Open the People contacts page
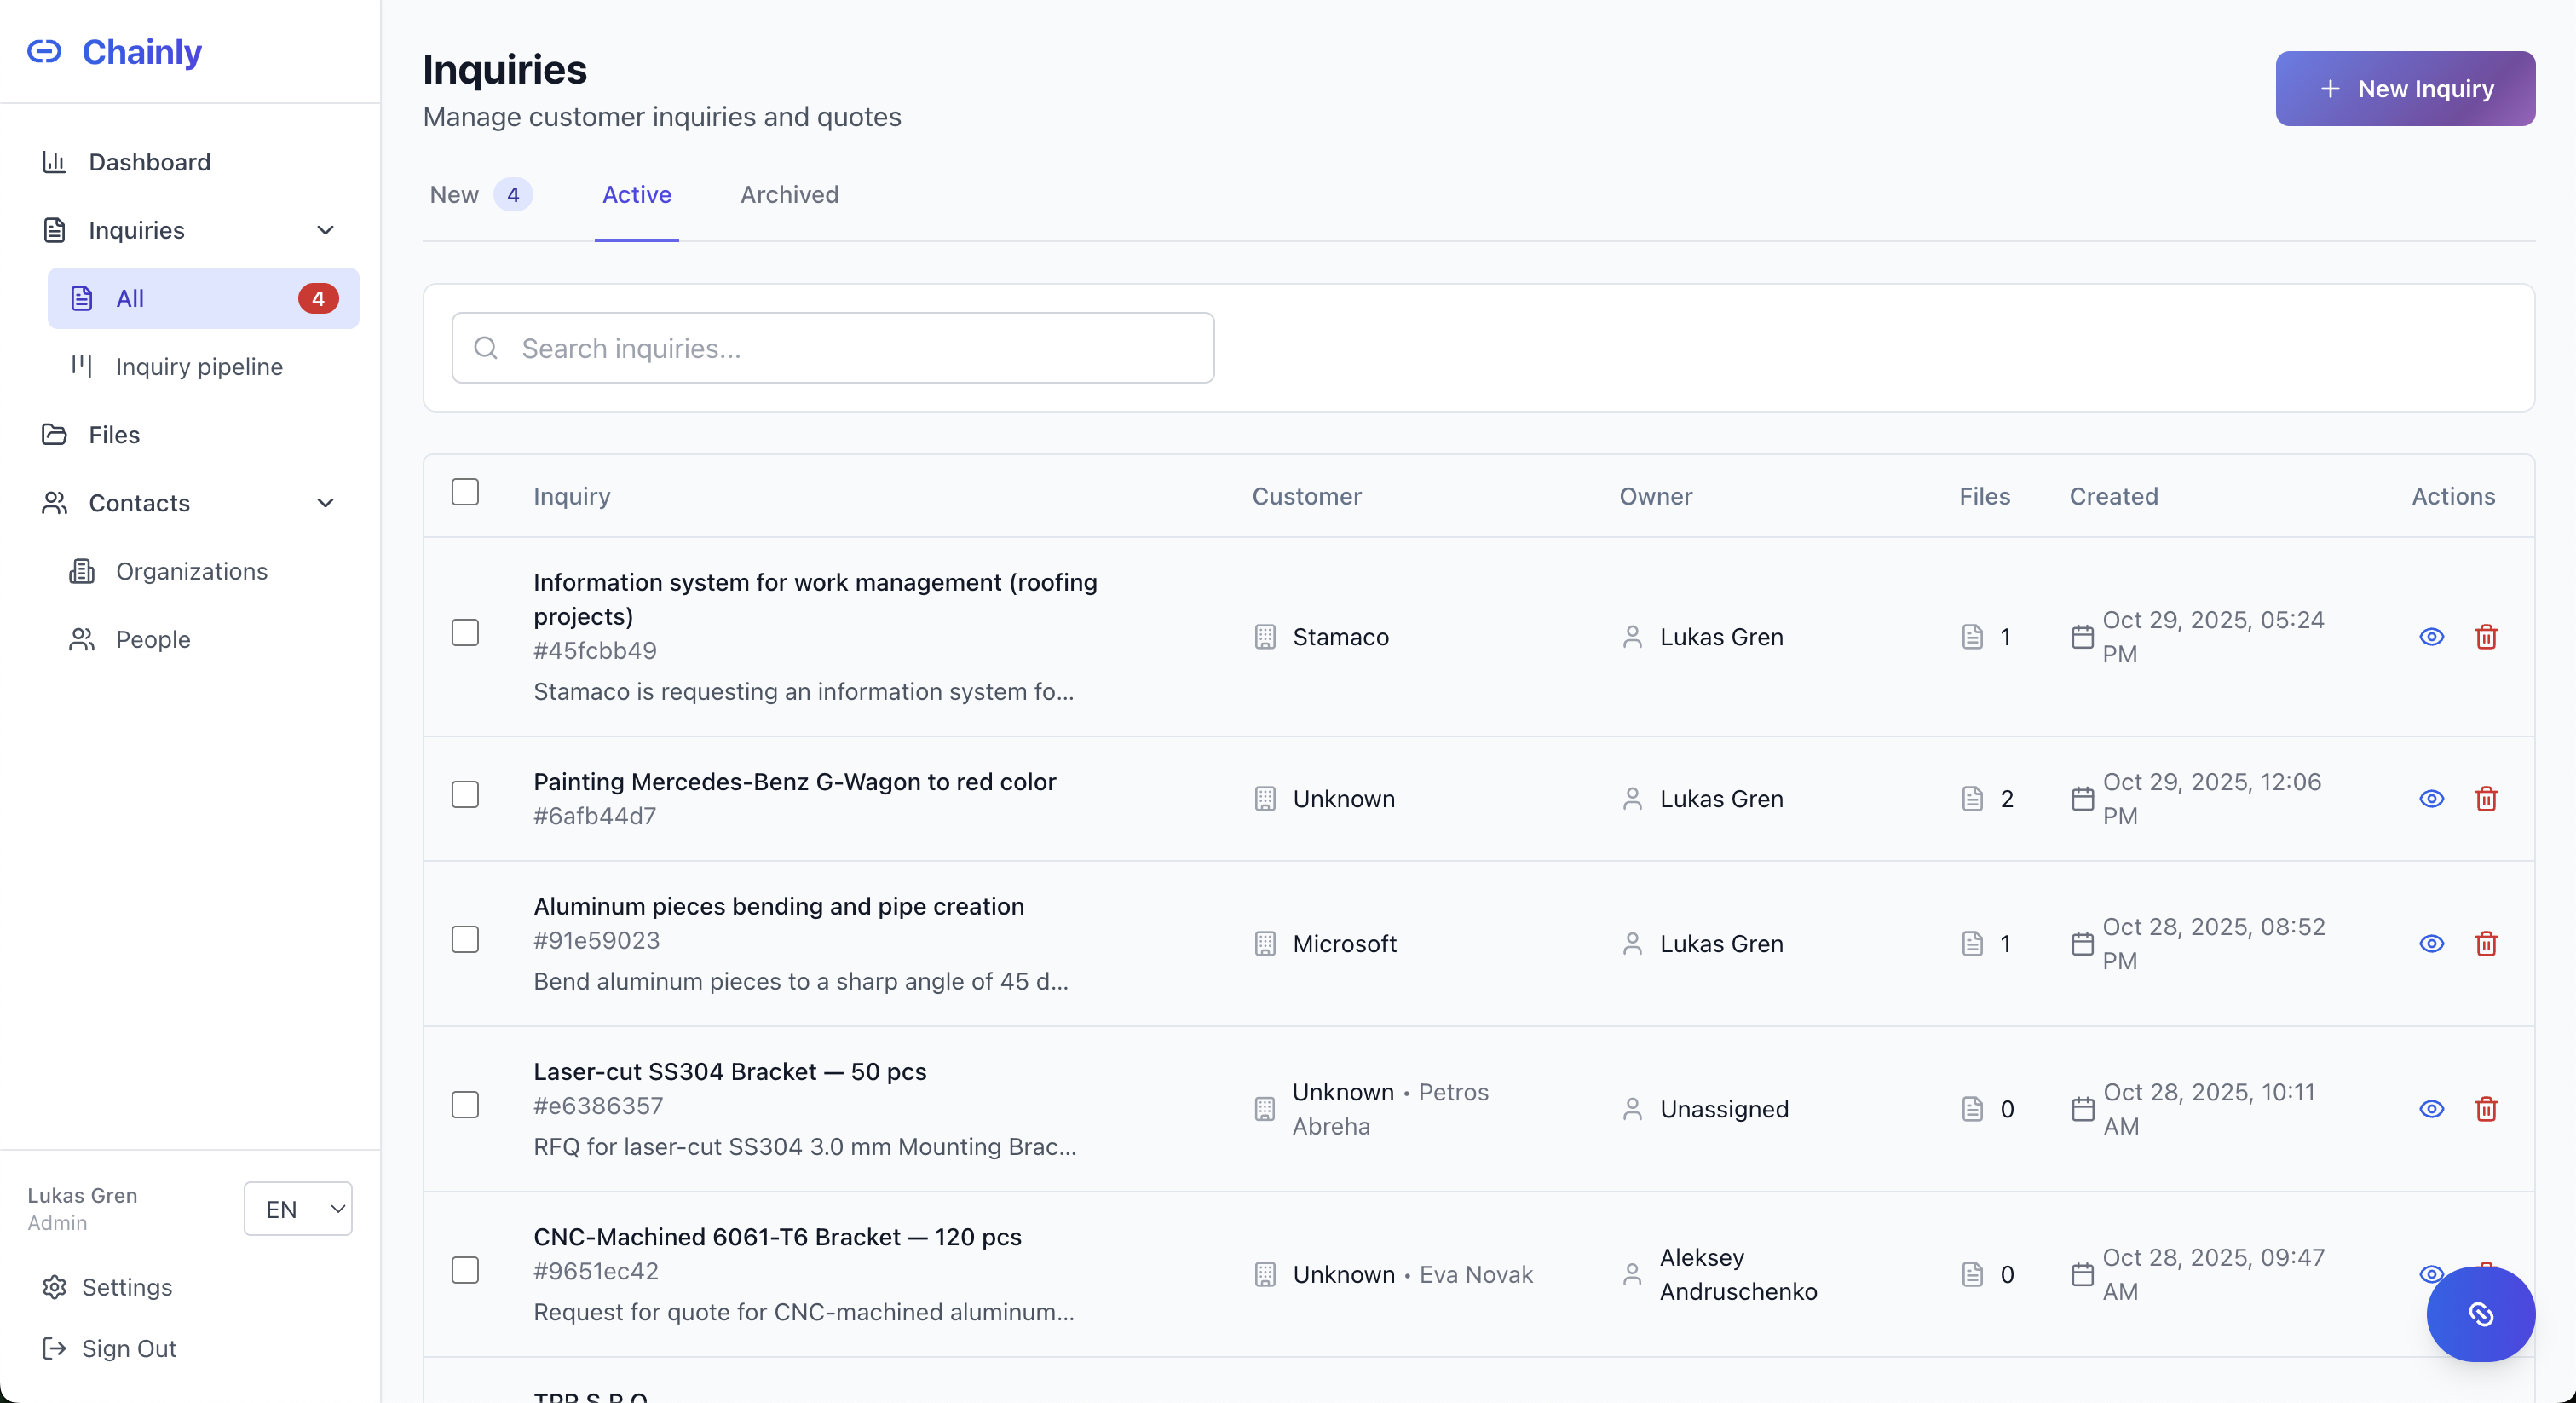Viewport: 2576px width, 1403px height. pos(154,639)
